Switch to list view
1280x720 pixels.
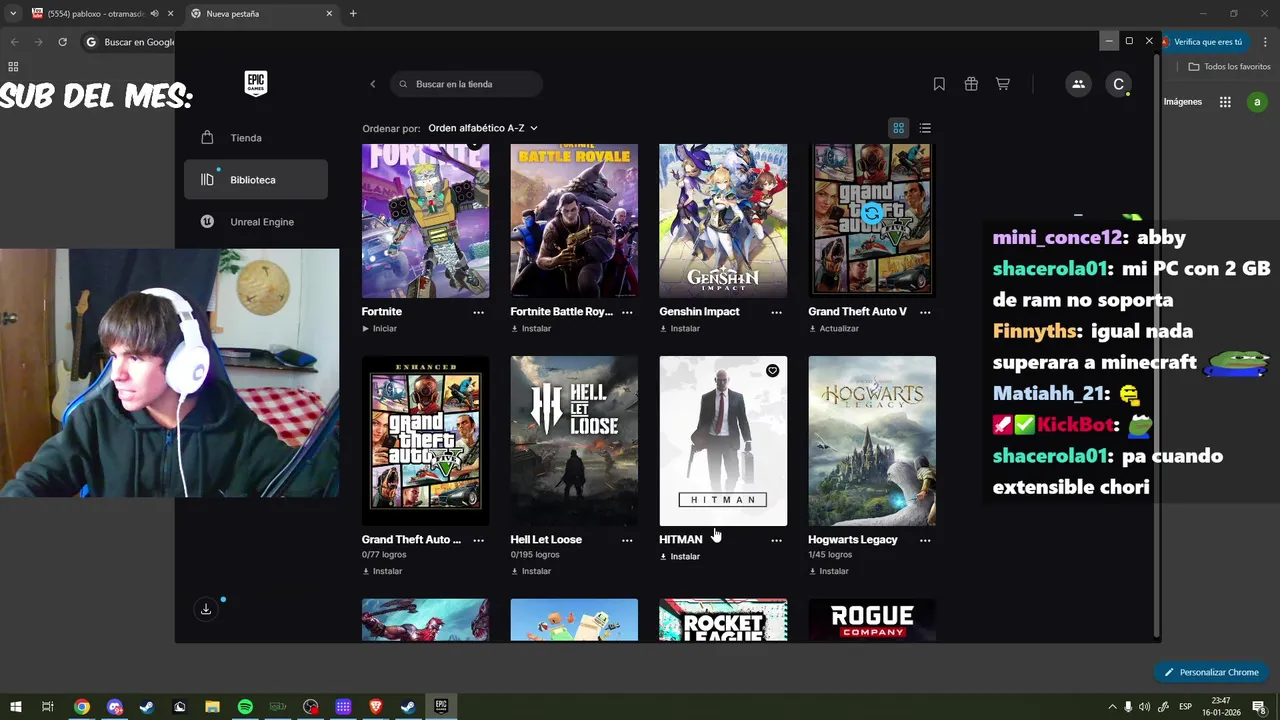click(x=925, y=128)
